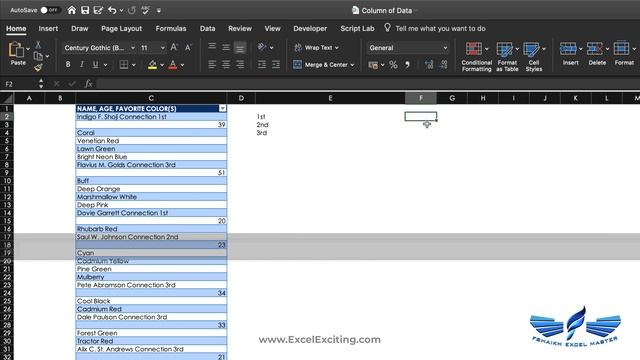The image size is (640, 360).
Task: Click the Wrap Text button
Action: [x=316, y=48]
